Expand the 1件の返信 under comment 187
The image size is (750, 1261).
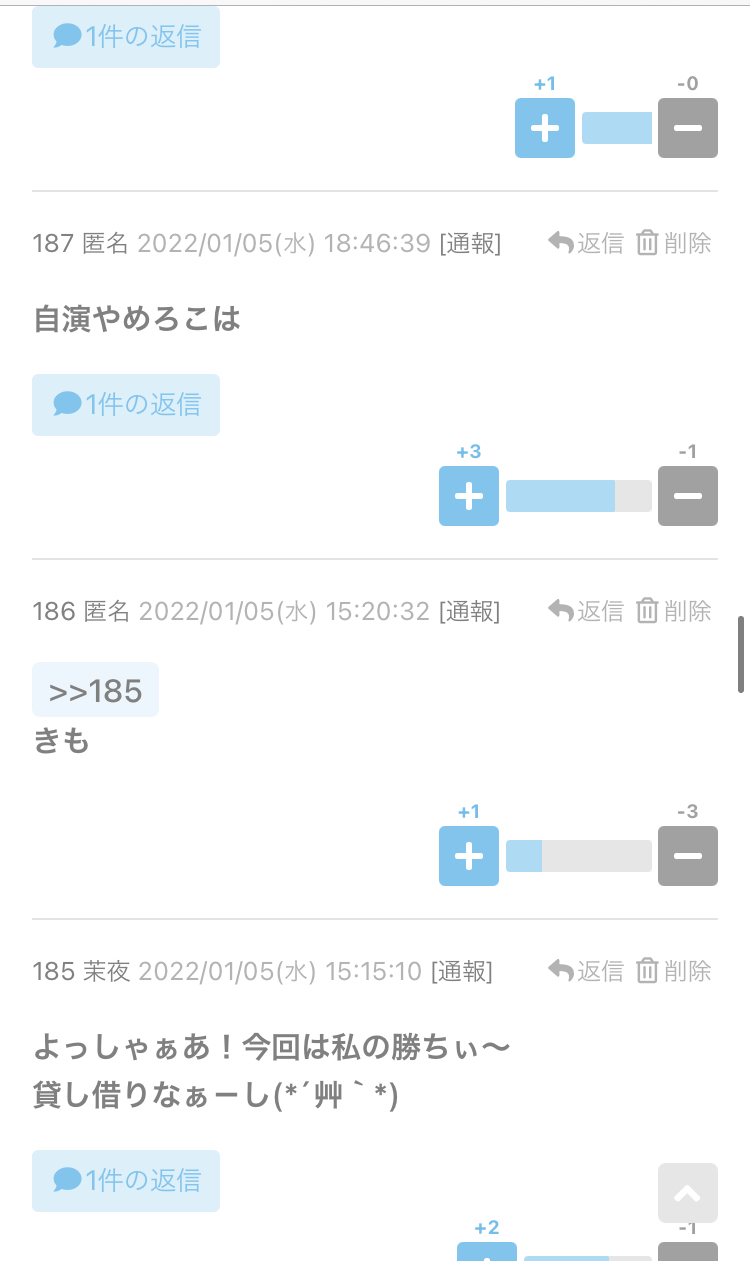point(126,405)
